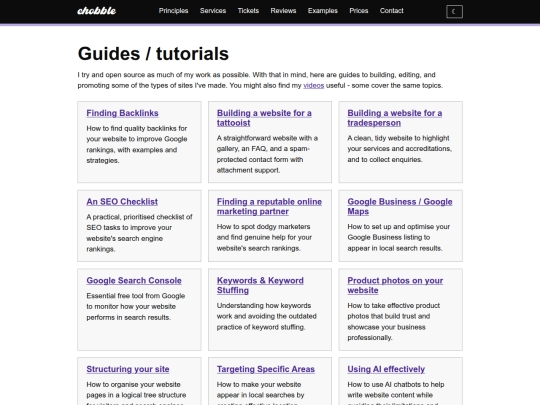This screenshot has width=540, height=405.
Task: Open the Principles menu item
Action: (173, 11)
